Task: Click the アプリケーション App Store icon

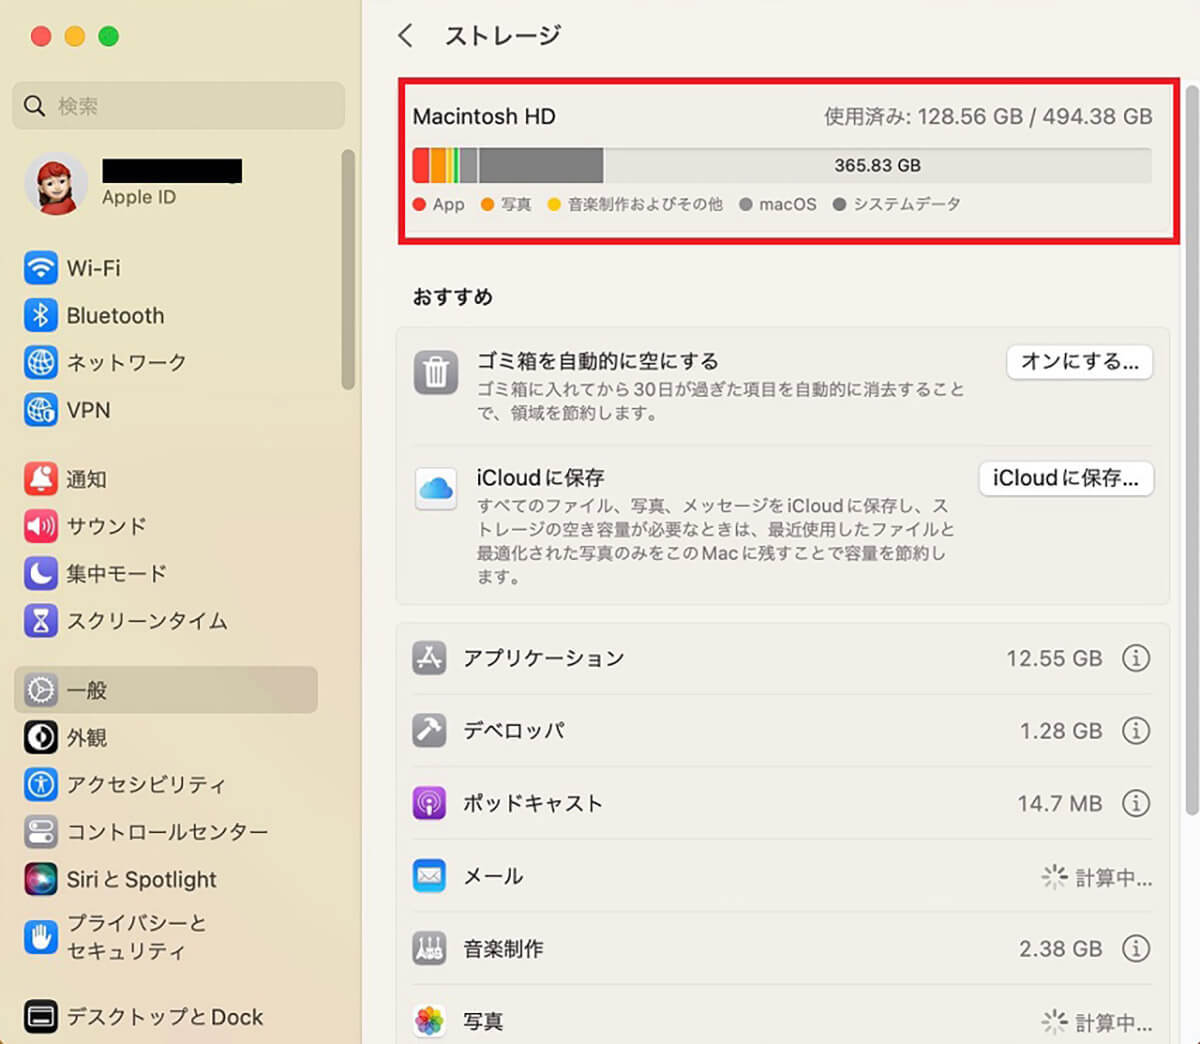Action: point(429,658)
